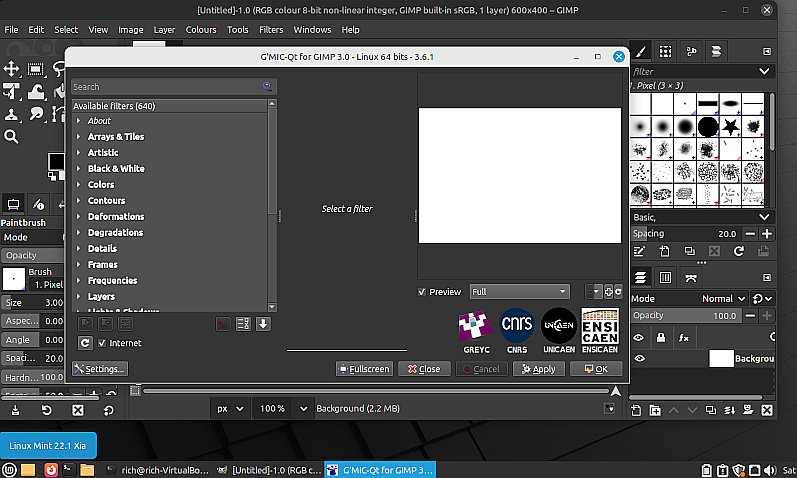Viewport: 797px width, 478px height.
Task: Restore tool preset icon at bottom left
Action: click(46, 410)
